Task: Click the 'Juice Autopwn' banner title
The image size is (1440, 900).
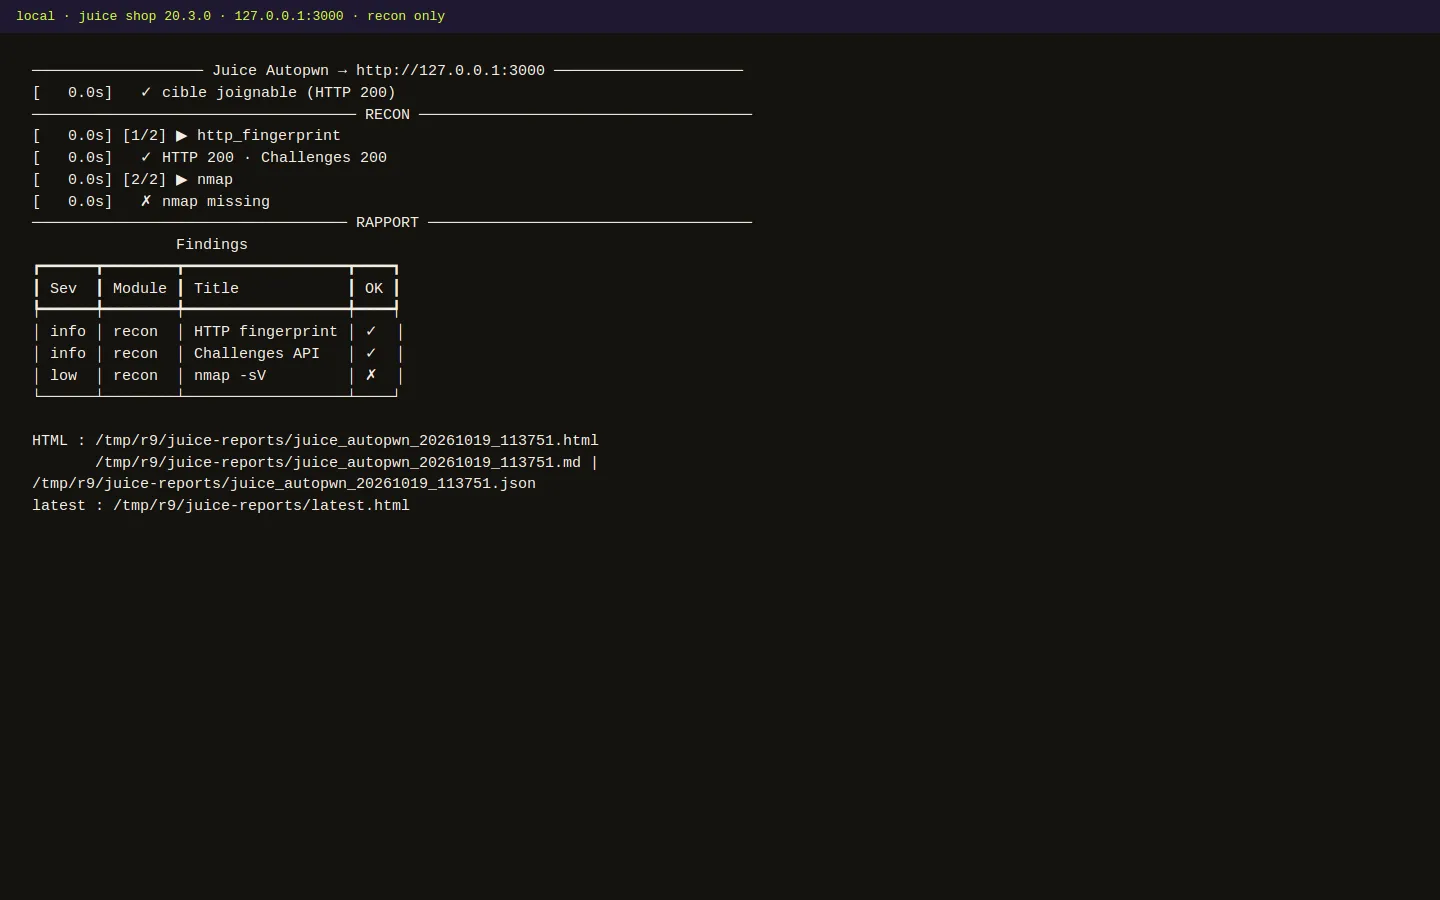Action: coord(270,71)
